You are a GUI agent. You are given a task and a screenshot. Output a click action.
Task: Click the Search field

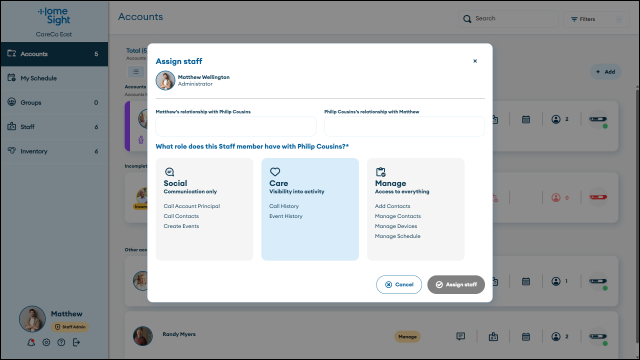pos(508,19)
